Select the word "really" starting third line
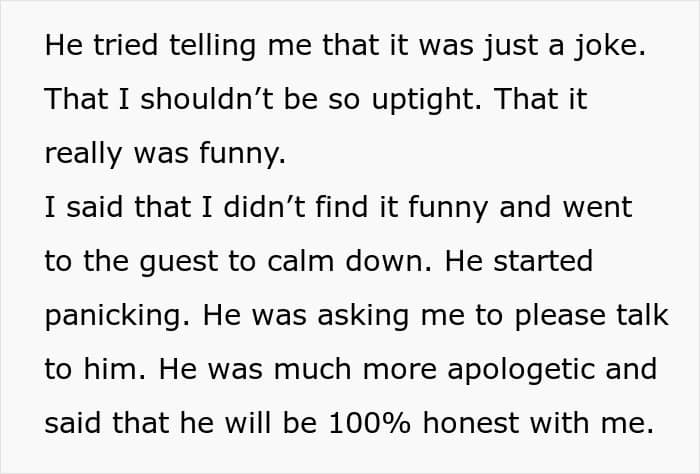The image size is (700, 474). [80, 155]
